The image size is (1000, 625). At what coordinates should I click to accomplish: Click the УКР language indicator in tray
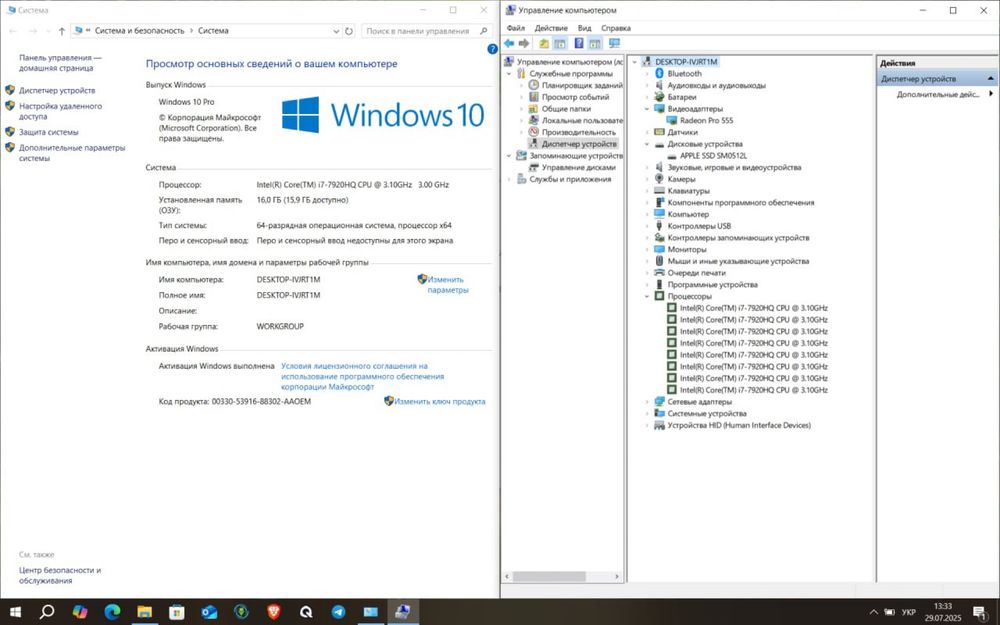pos(908,612)
